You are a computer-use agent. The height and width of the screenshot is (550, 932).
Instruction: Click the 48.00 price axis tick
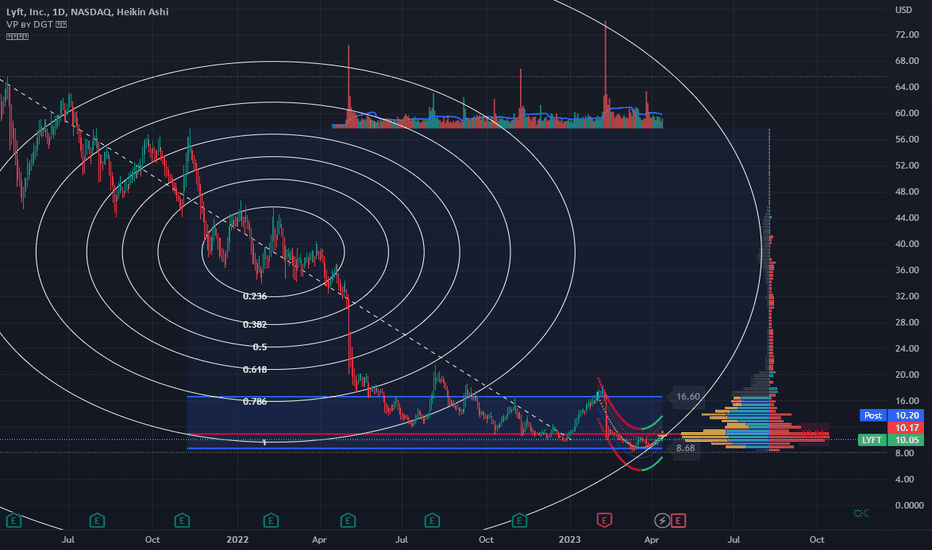click(907, 191)
